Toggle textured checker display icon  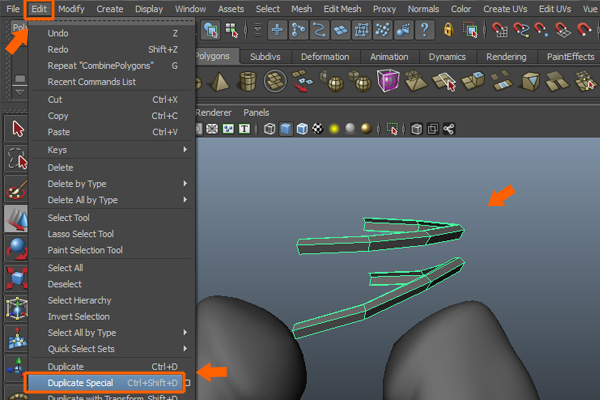tap(318, 129)
